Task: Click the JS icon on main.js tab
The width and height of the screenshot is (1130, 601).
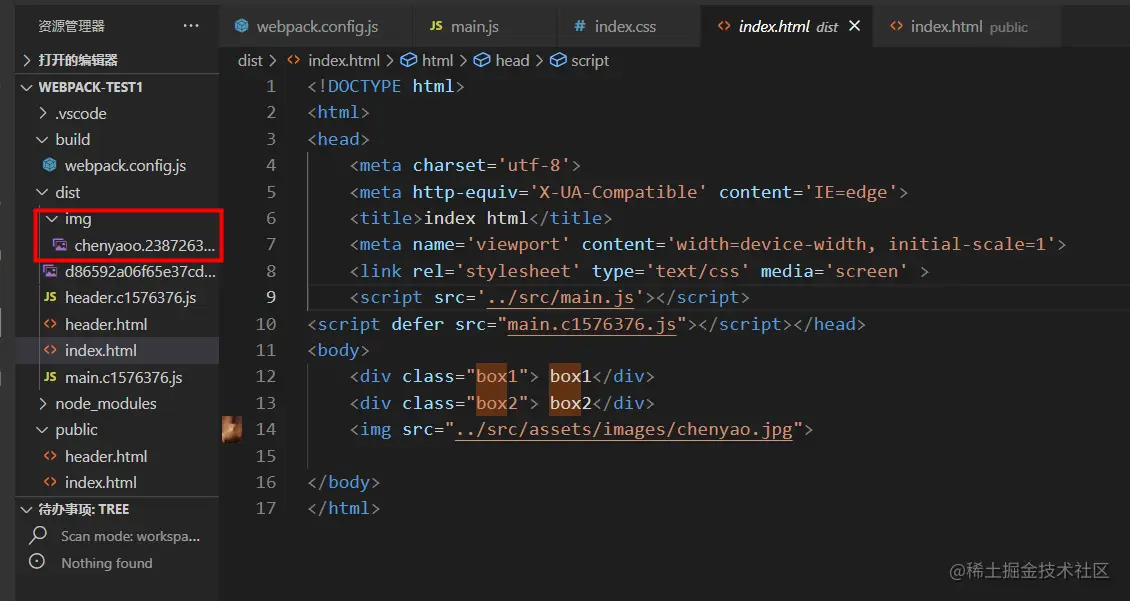Action: (x=436, y=26)
